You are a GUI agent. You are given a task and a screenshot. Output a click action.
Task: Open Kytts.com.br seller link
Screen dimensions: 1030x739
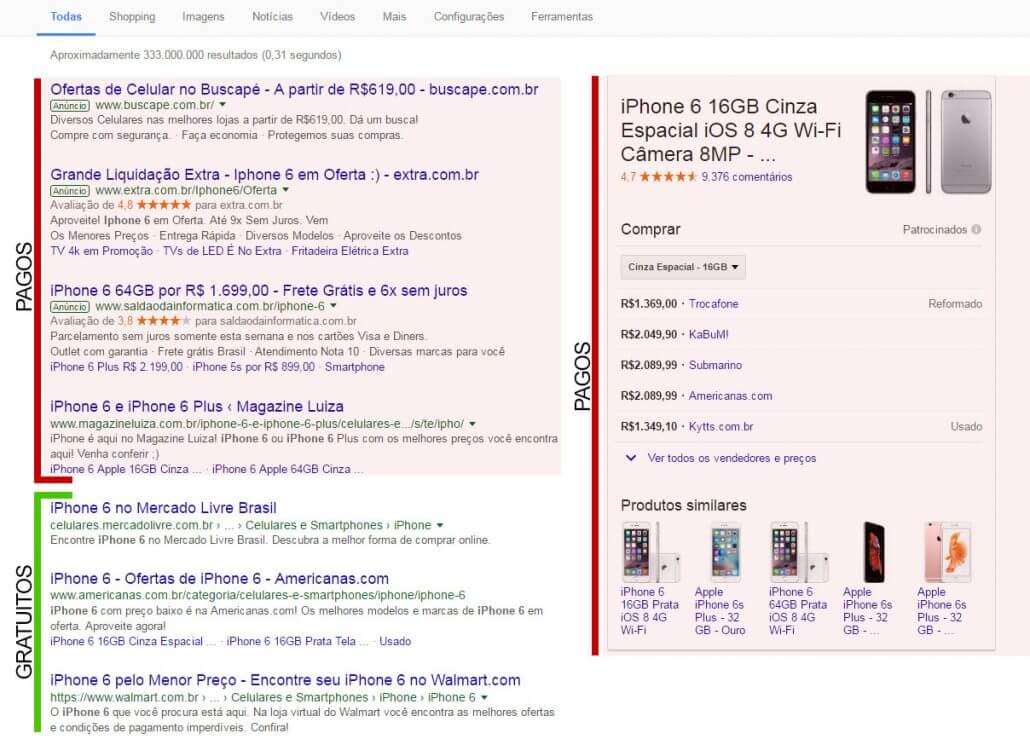tap(721, 426)
